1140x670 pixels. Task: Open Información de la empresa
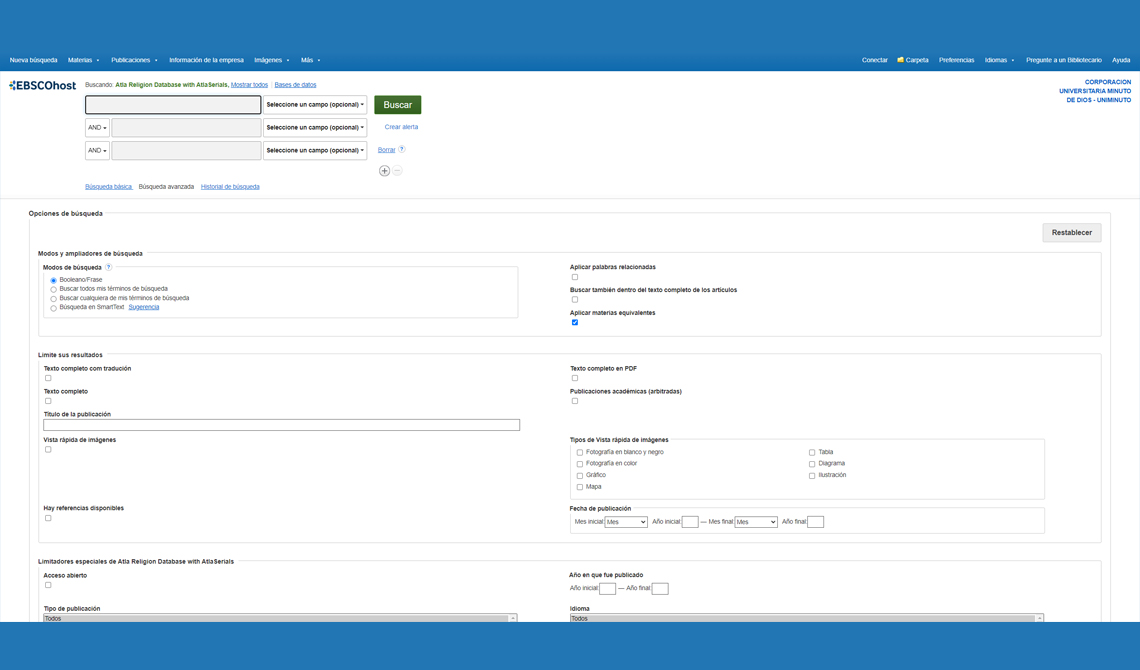[x=206, y=60]
